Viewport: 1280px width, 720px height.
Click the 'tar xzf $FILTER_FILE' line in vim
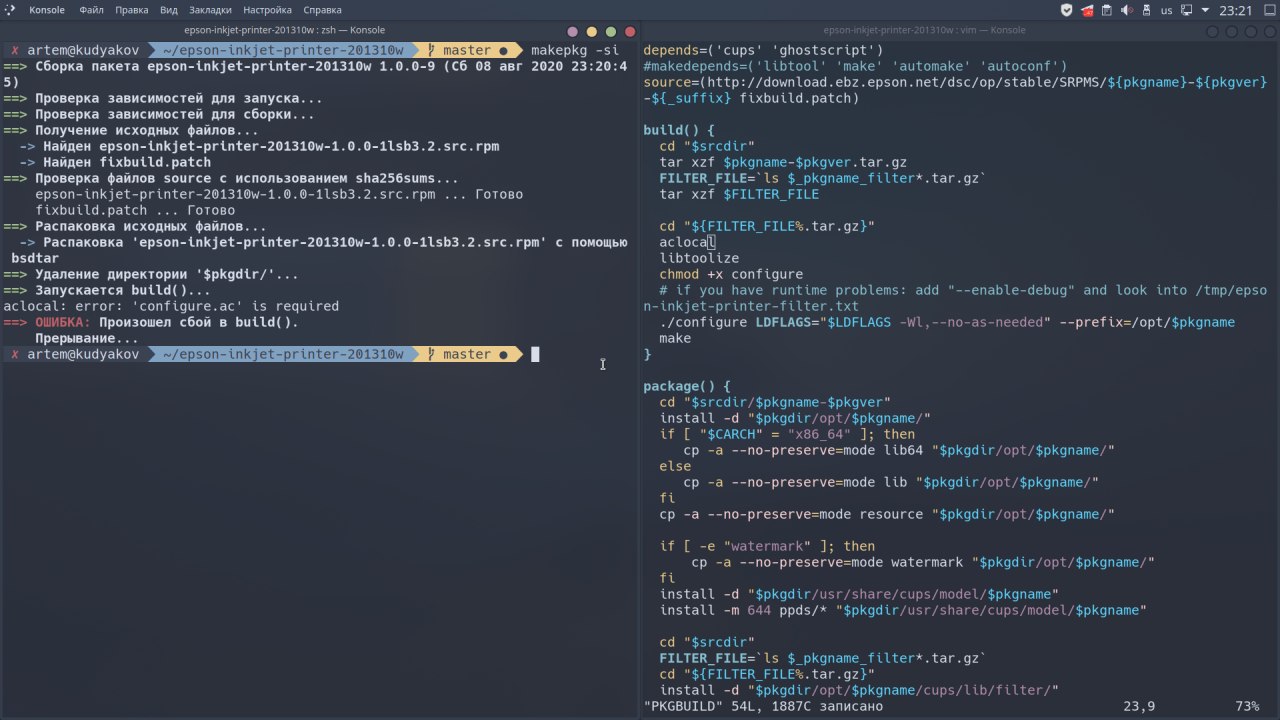(739, 194)
